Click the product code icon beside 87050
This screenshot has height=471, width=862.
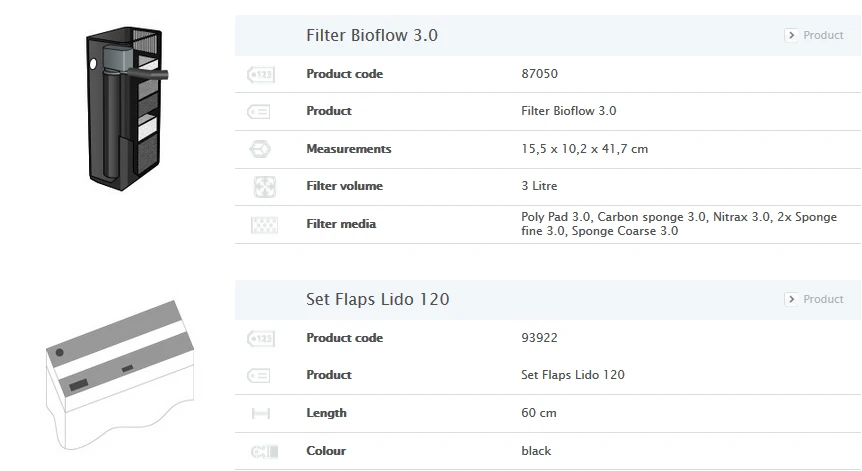tap(260, 74)
